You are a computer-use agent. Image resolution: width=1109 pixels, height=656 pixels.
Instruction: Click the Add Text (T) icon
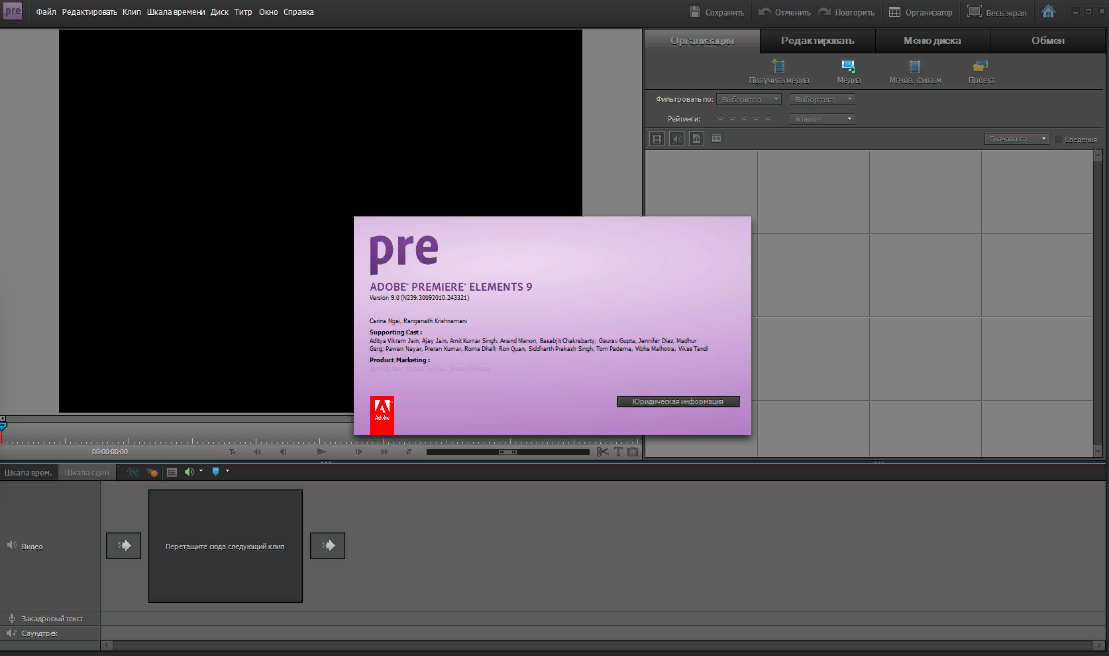coord(618,452)
